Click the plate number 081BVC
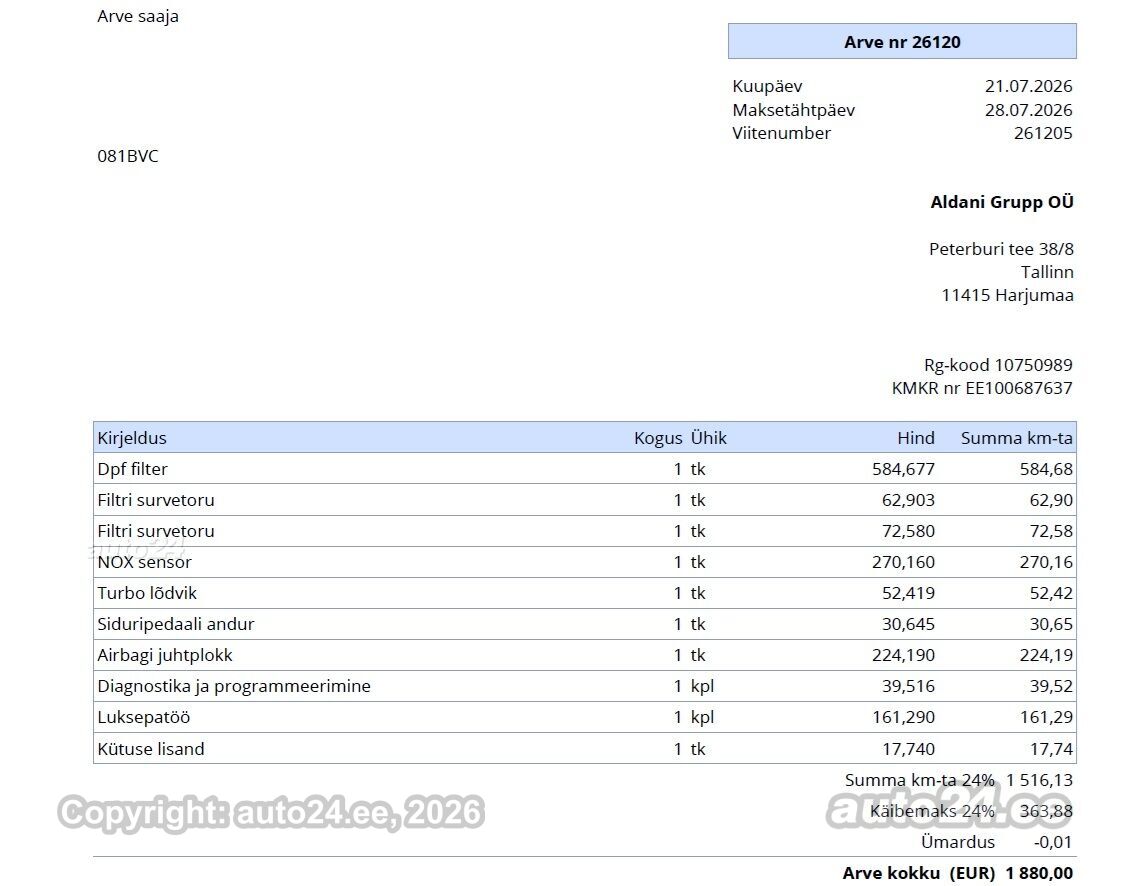The height and width of the screenshot is (886, 1129). click(127, 156)
